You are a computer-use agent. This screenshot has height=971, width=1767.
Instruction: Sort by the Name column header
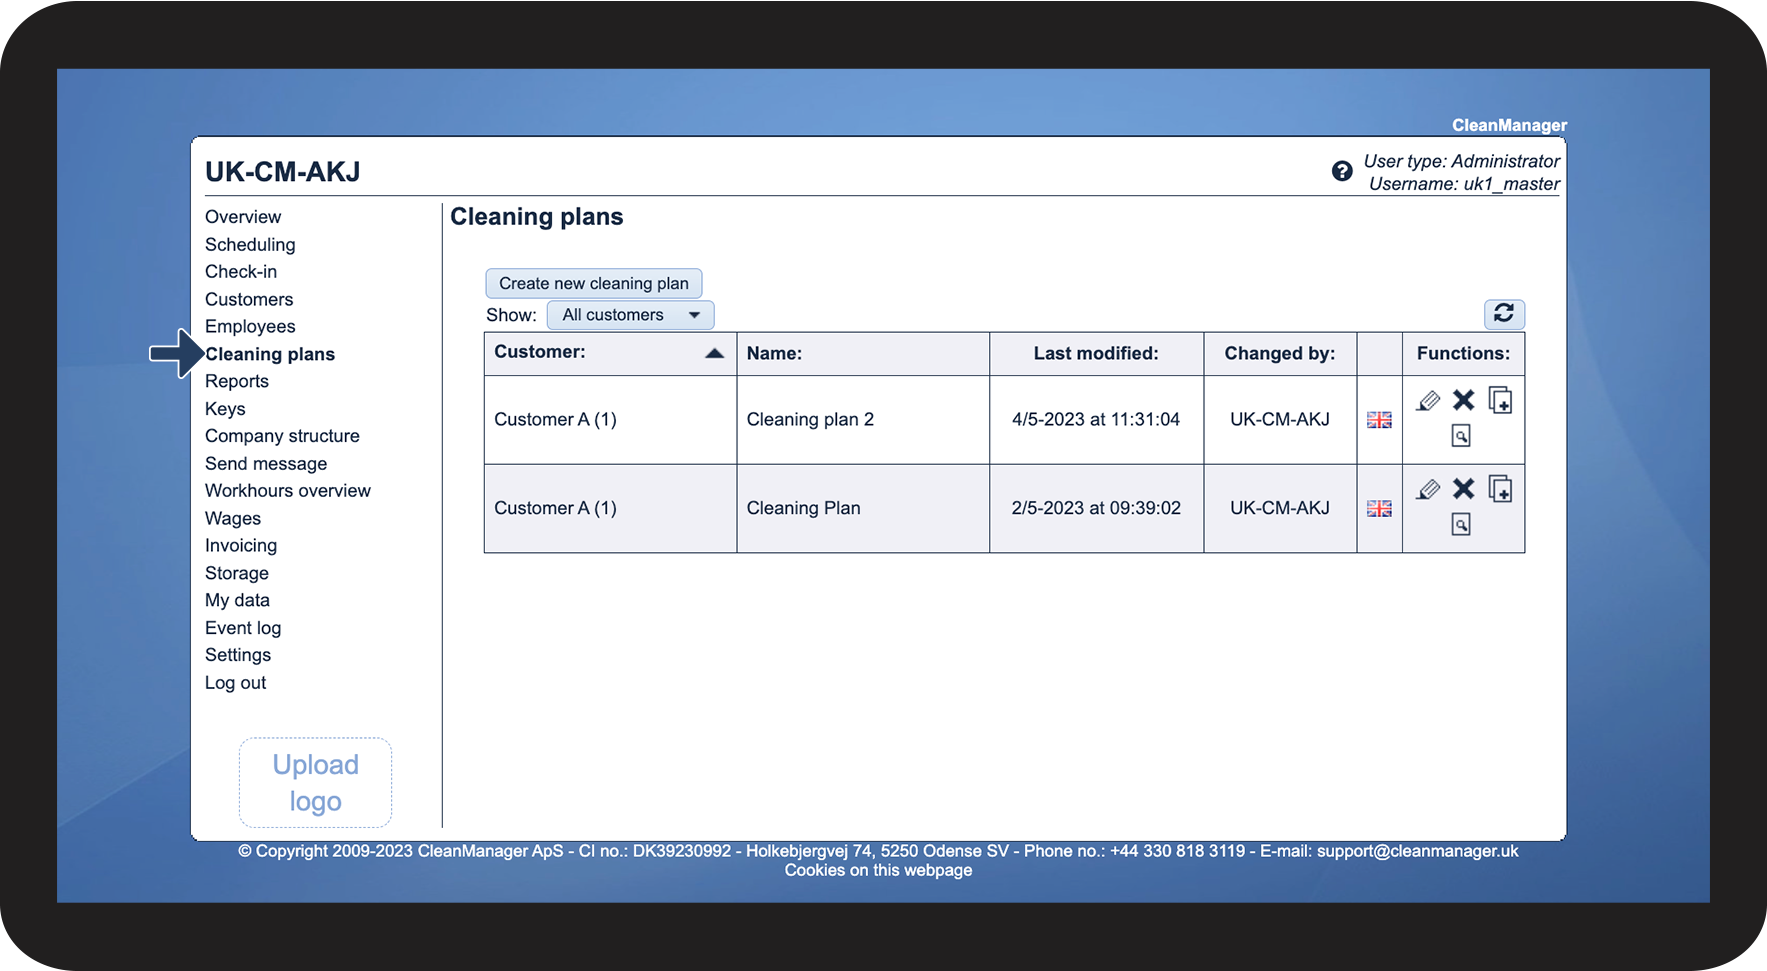(774, 353)
